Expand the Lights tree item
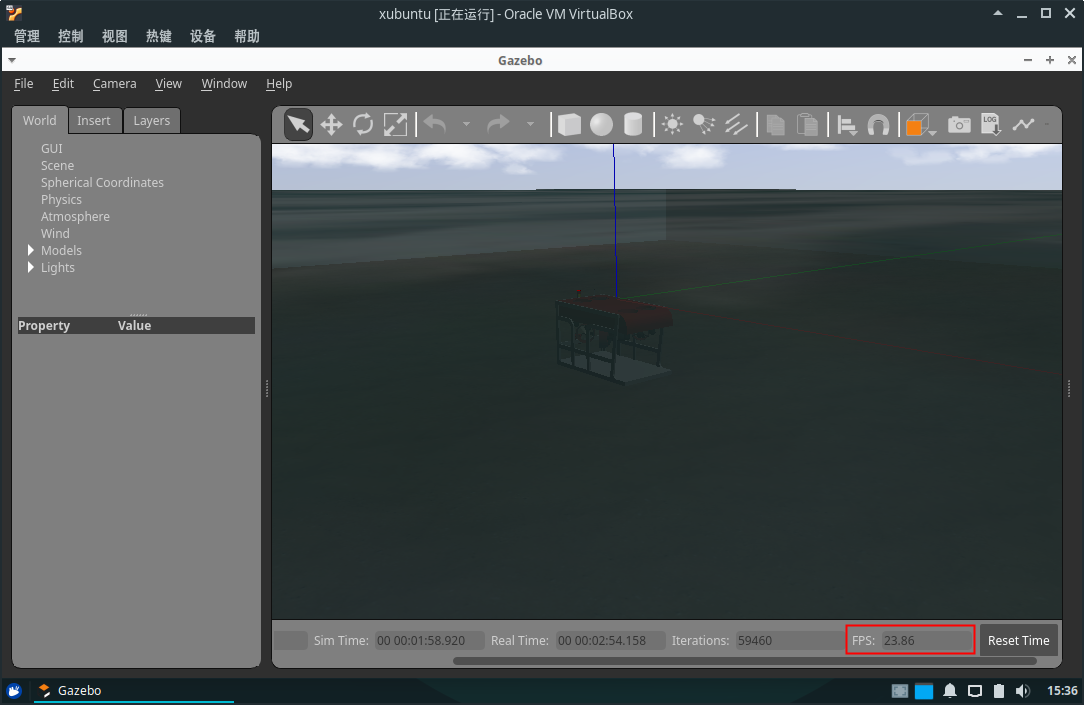This screenshot has width=1084, height=705. tap(30, 267)
